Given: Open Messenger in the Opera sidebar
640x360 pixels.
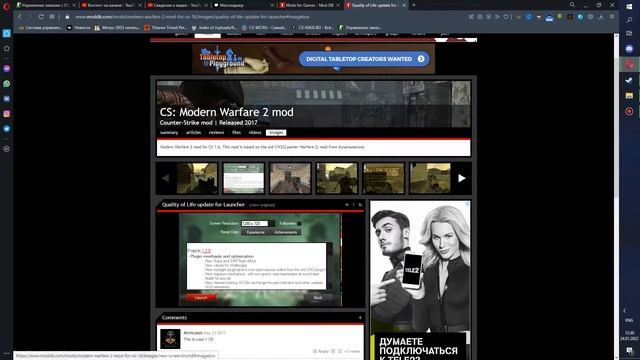Looking at the screenshot, I should pos(7,69).
